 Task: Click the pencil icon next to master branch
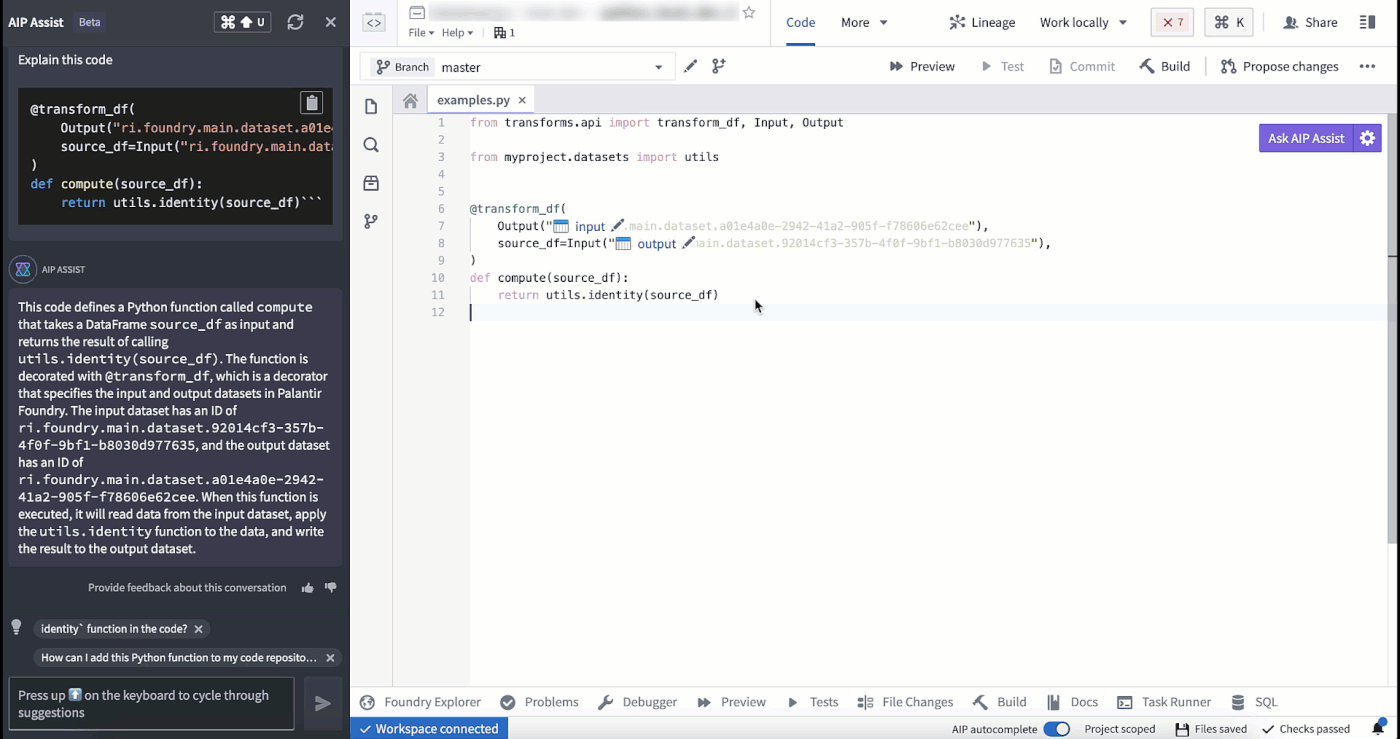click(690, 67)
